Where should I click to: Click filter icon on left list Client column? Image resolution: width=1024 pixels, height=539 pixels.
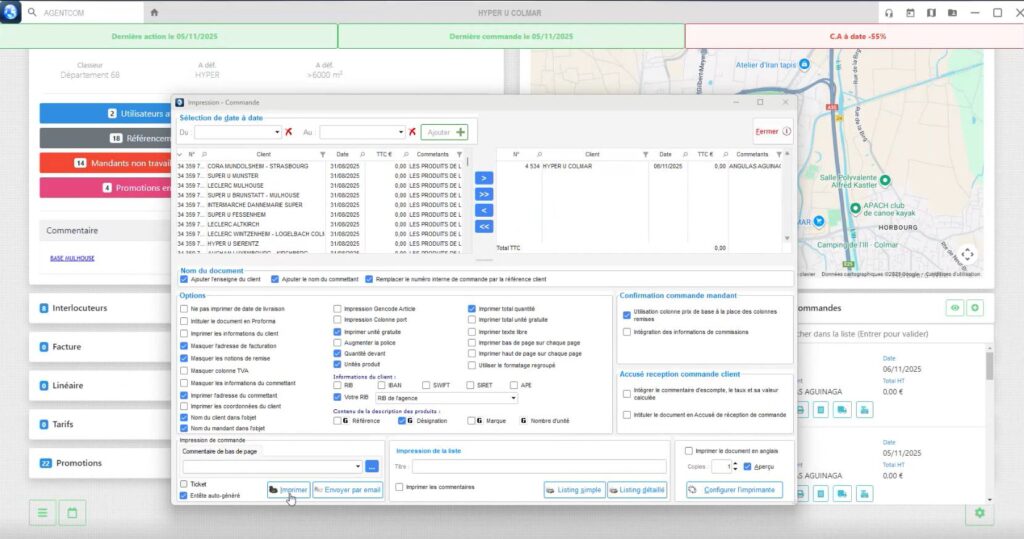click(x=323, y=155)
